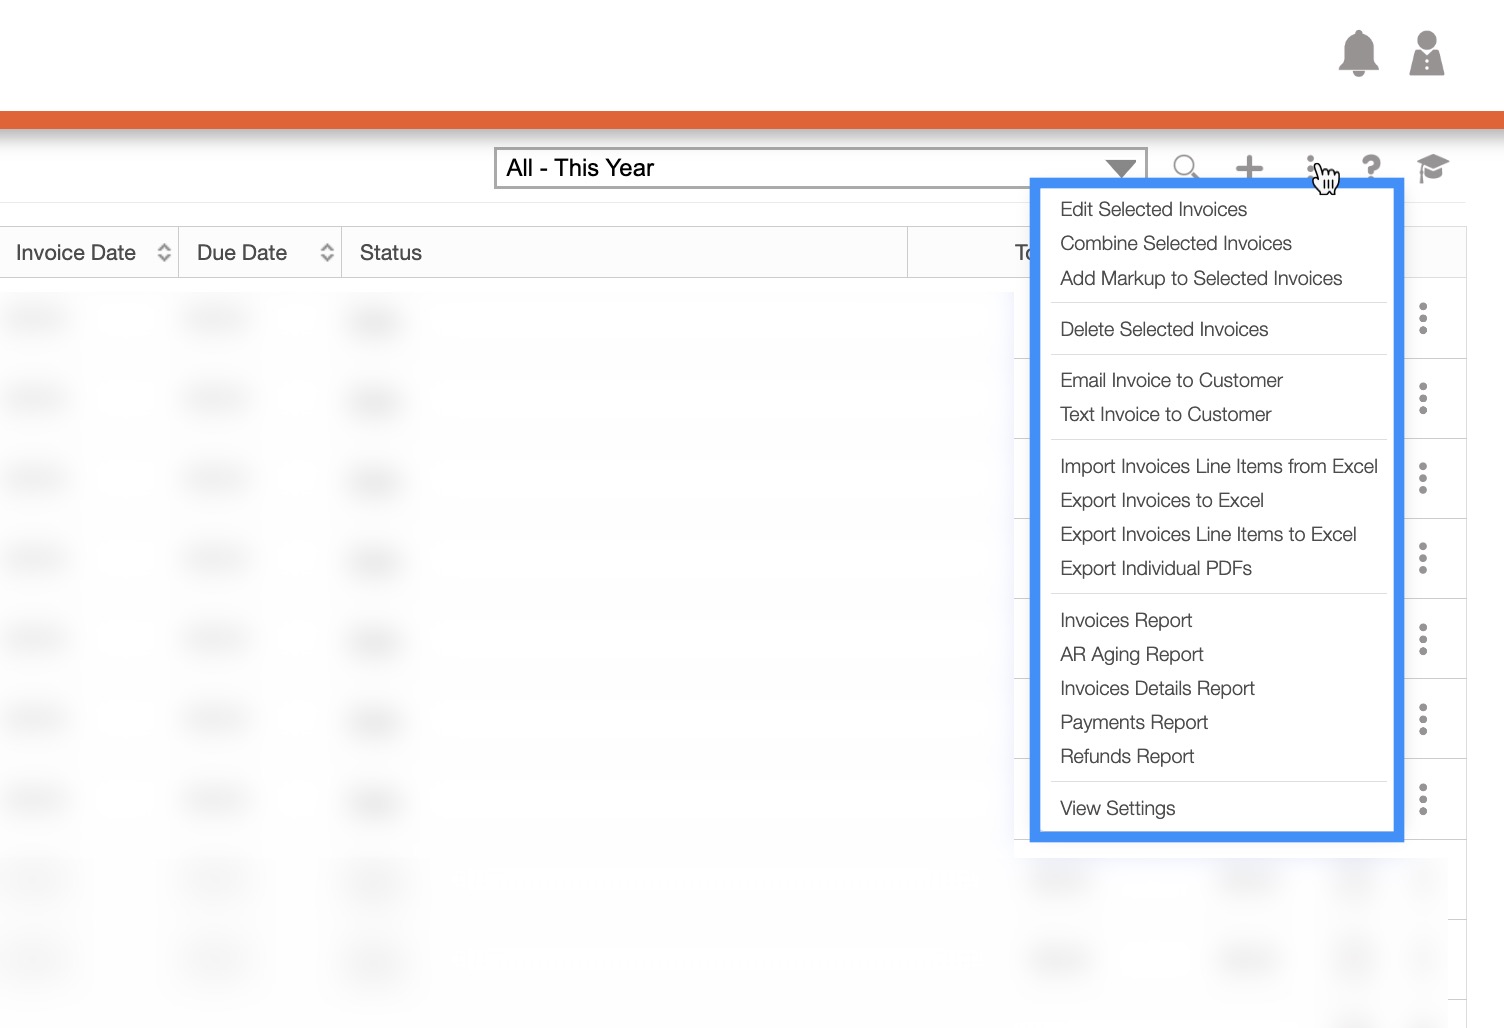Image resolution: width=1504 pixels, height=1028 pixels.
Task: Choose Edit Selected Invoices
Action: click(1153, 209)
